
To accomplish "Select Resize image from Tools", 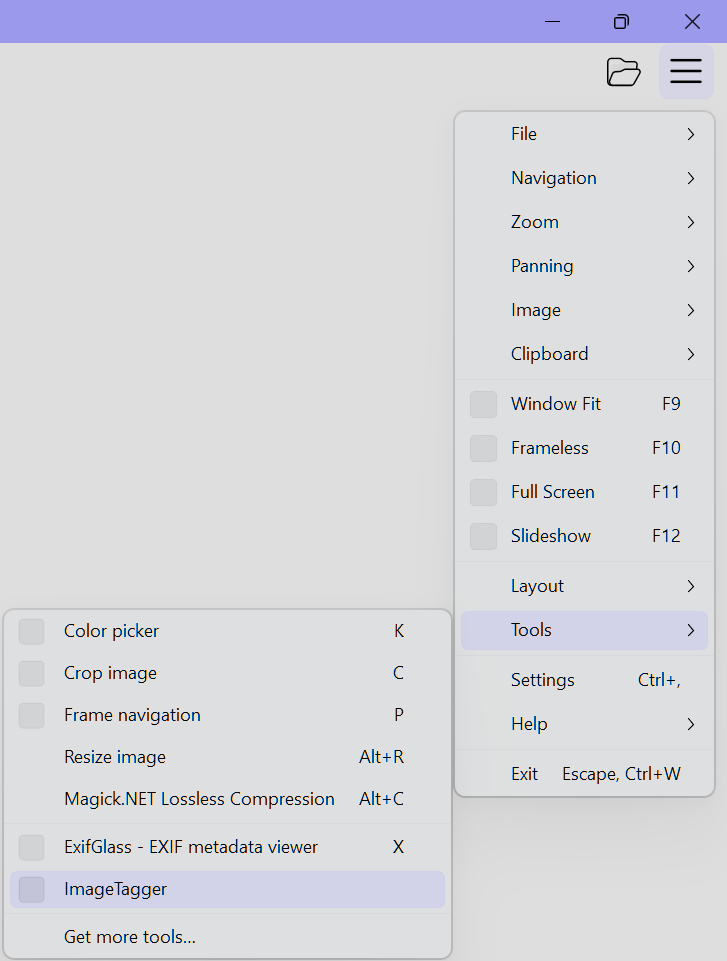I will click(115, 757).
